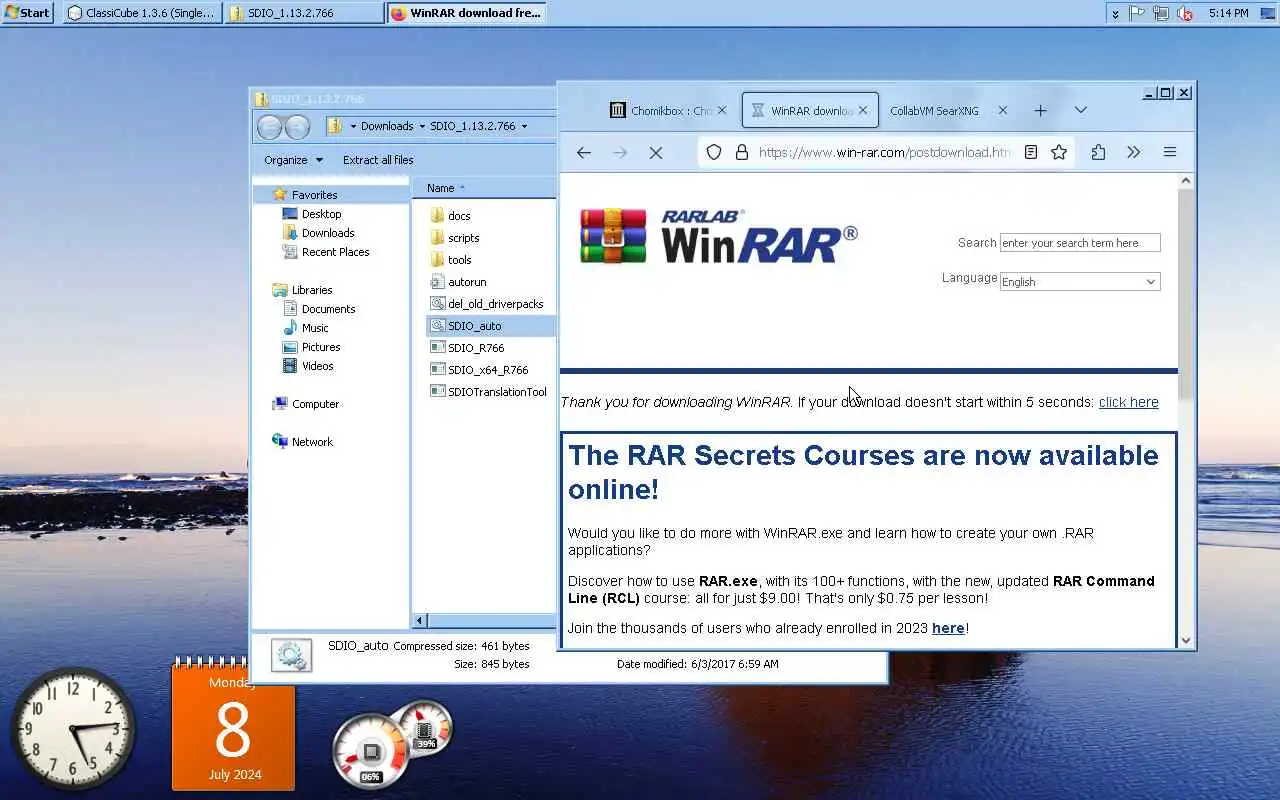Screen dimensions: 1280x800
Task: List all tabs dropdown arrow
Action: click(x=1080, y=110)
